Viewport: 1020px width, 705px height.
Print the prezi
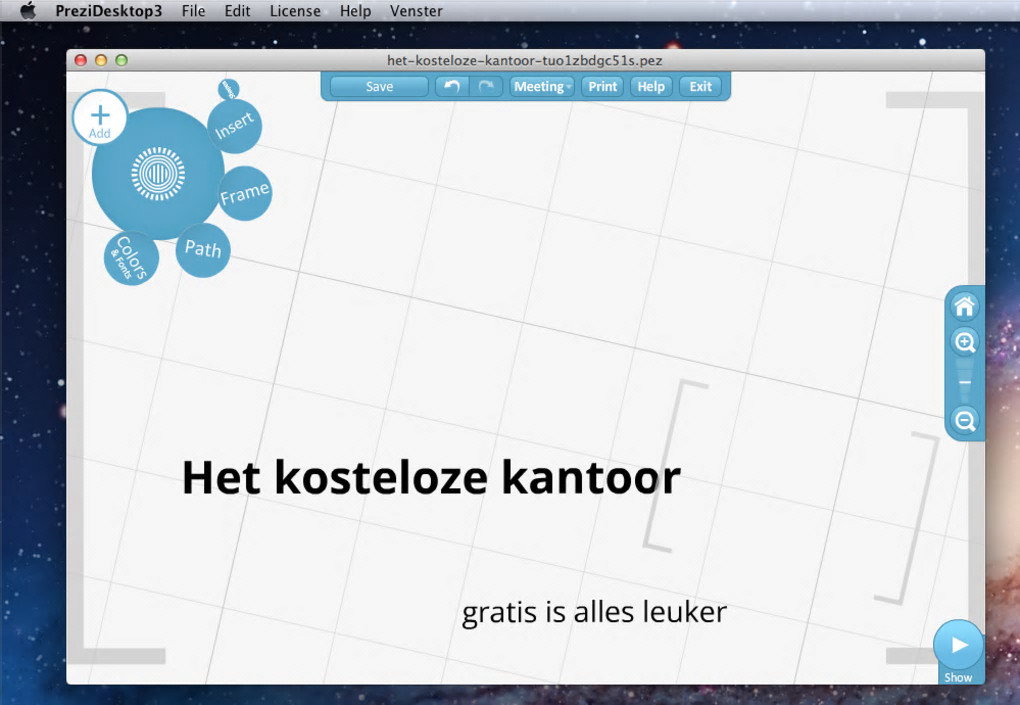[x=602, y=86]
